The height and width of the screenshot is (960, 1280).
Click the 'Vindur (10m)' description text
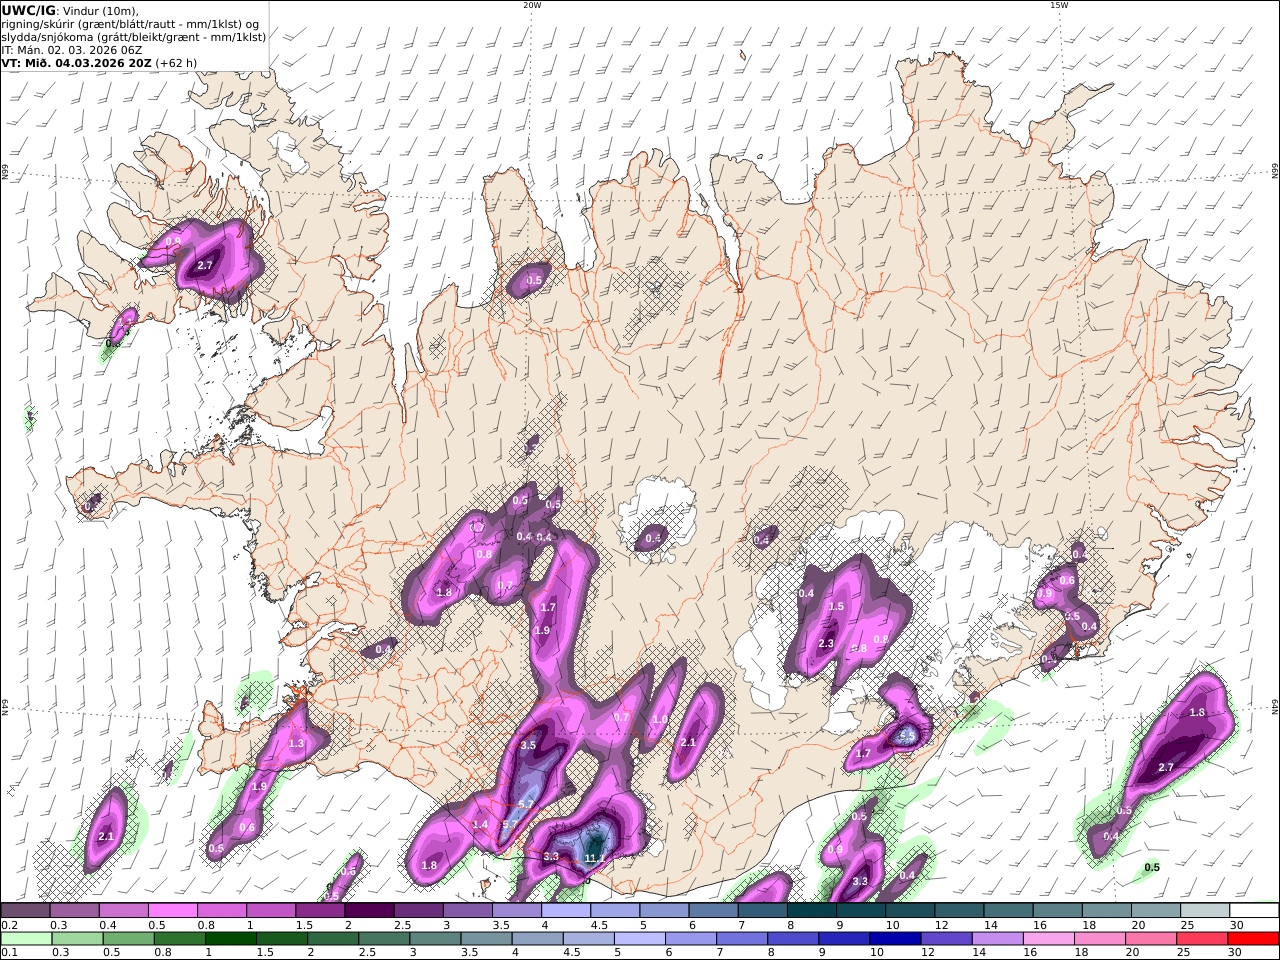[x=101, y=10]
